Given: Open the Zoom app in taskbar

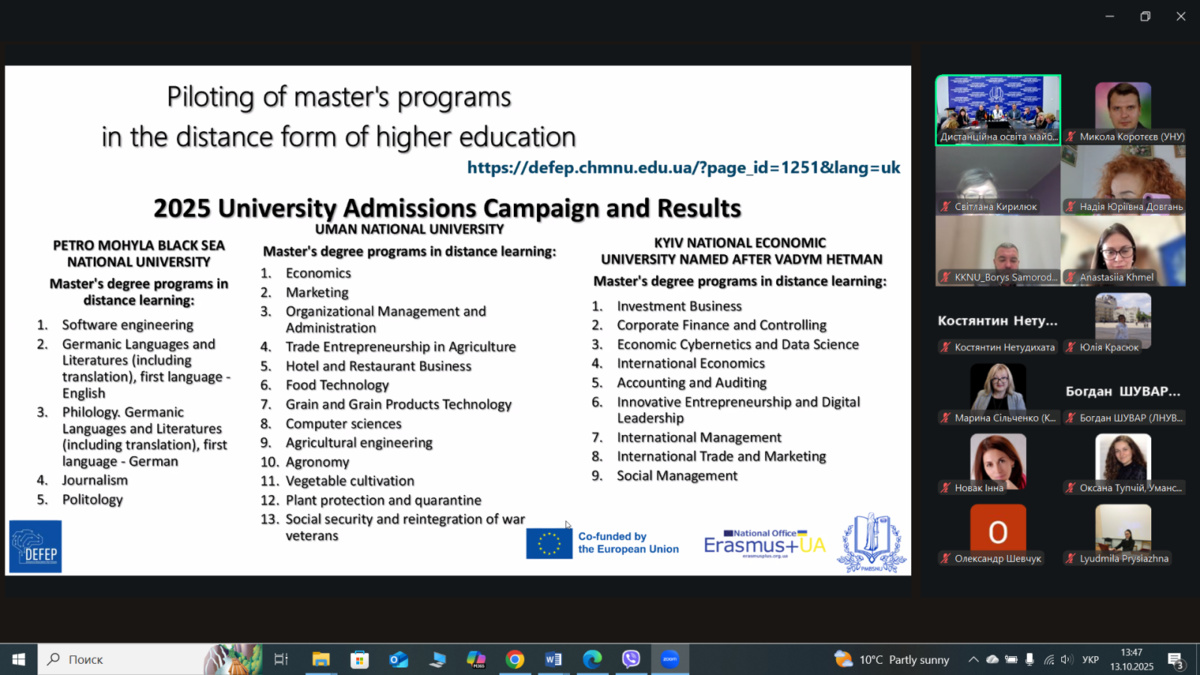Looking at the screenshot, I should [x=670, y=659].
